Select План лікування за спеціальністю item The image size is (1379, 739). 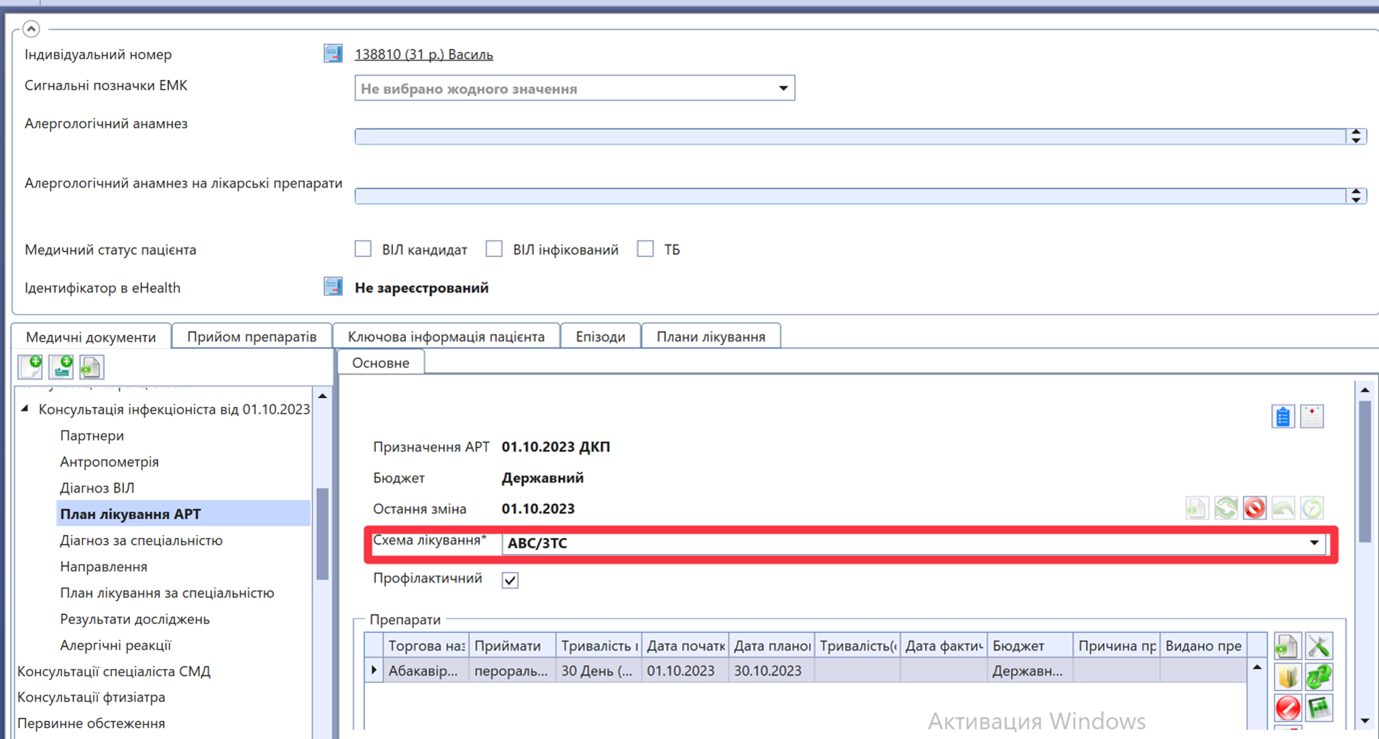pyautogui.click(x=167, y=593)
